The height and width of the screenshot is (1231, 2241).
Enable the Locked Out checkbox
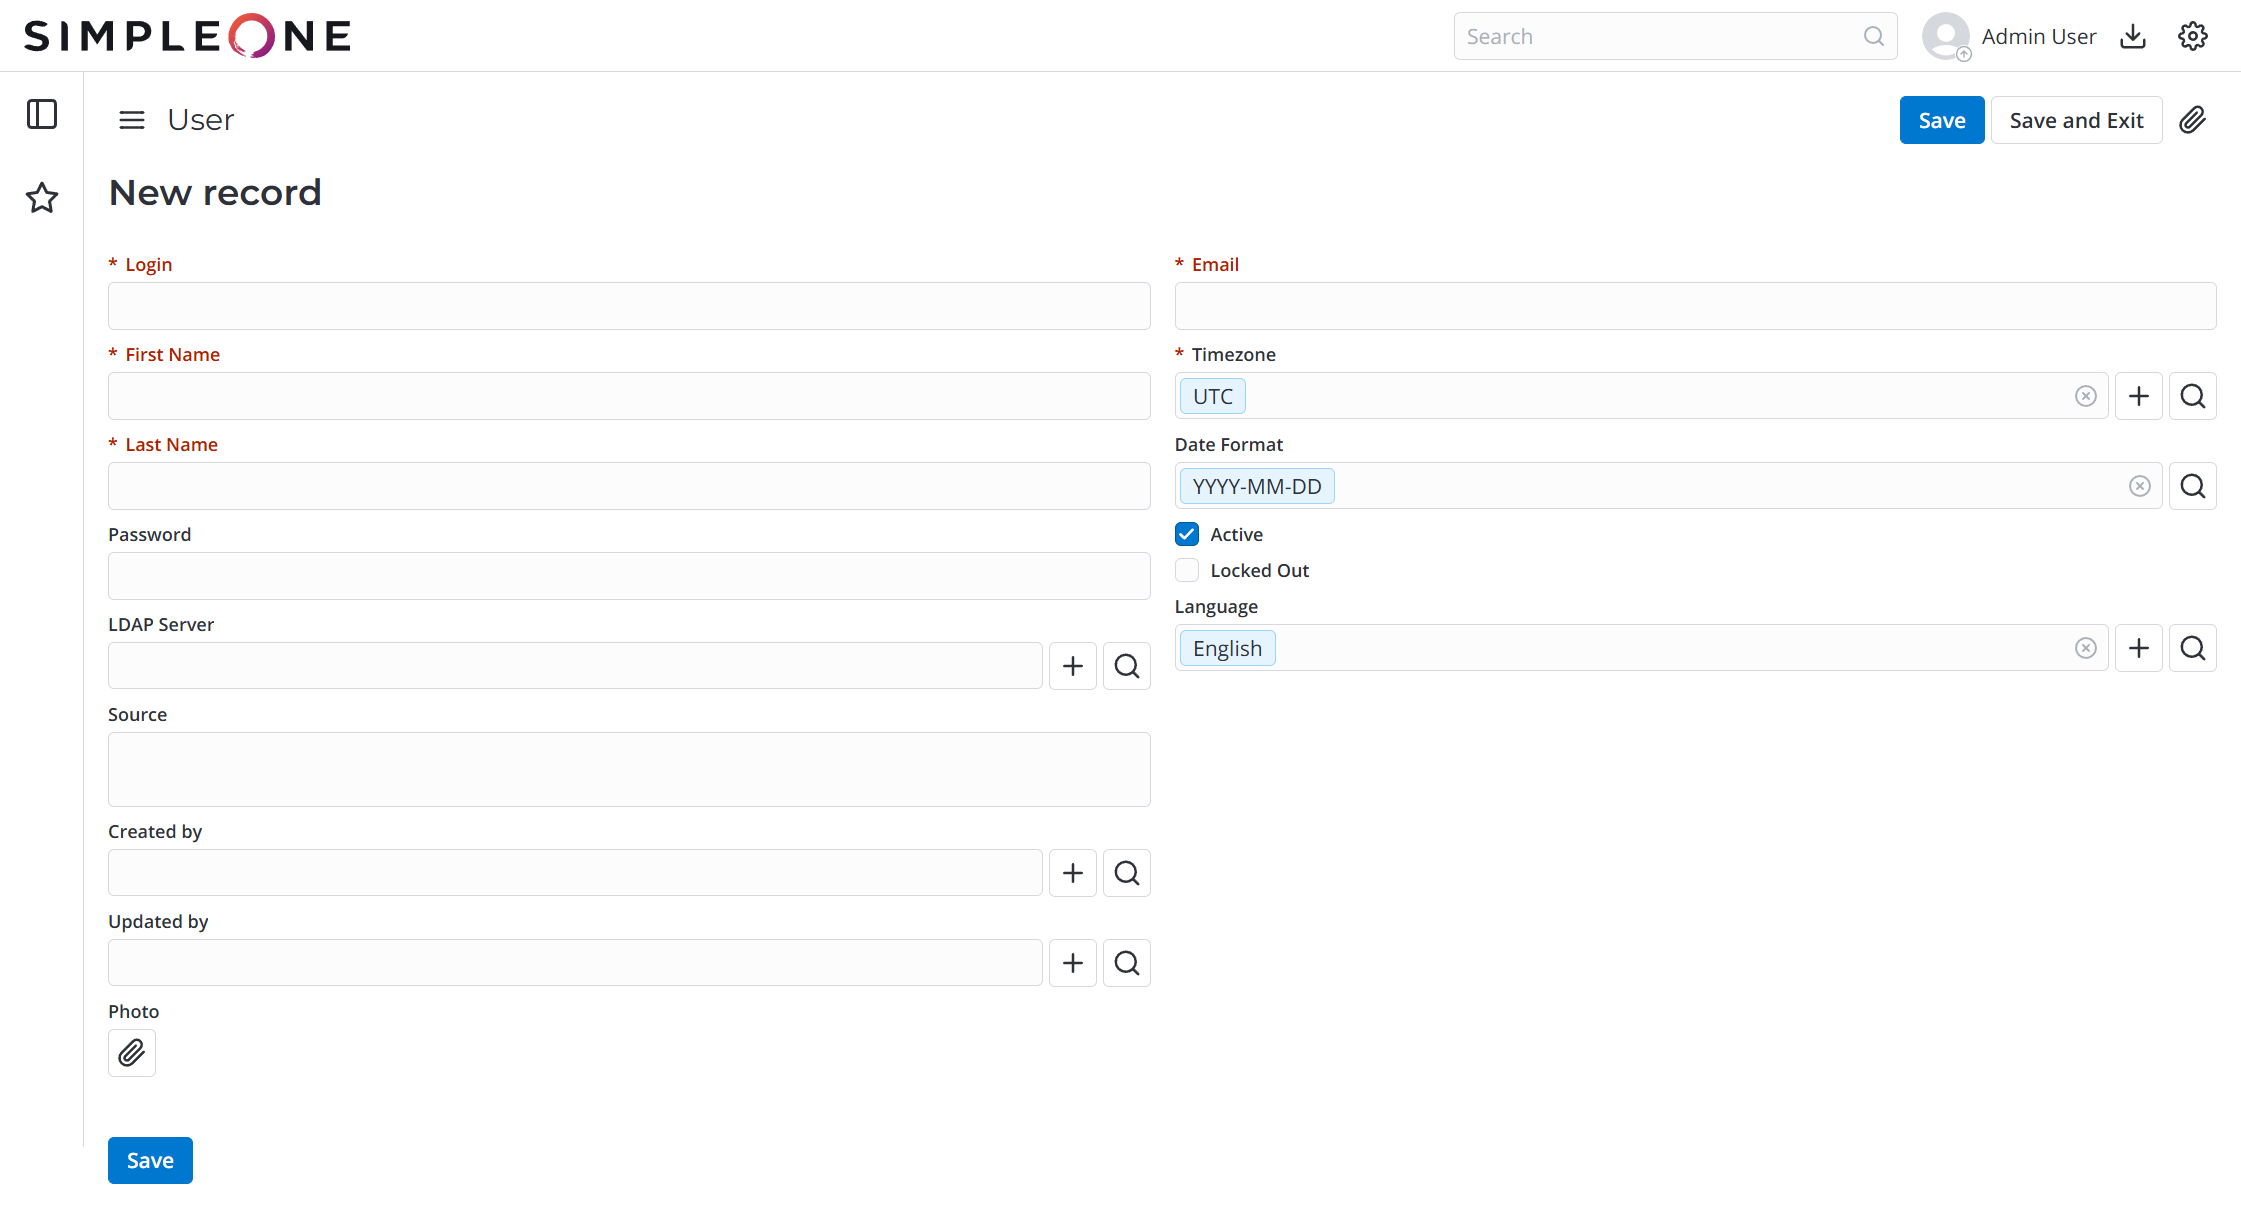click(x=1186, y=569)
